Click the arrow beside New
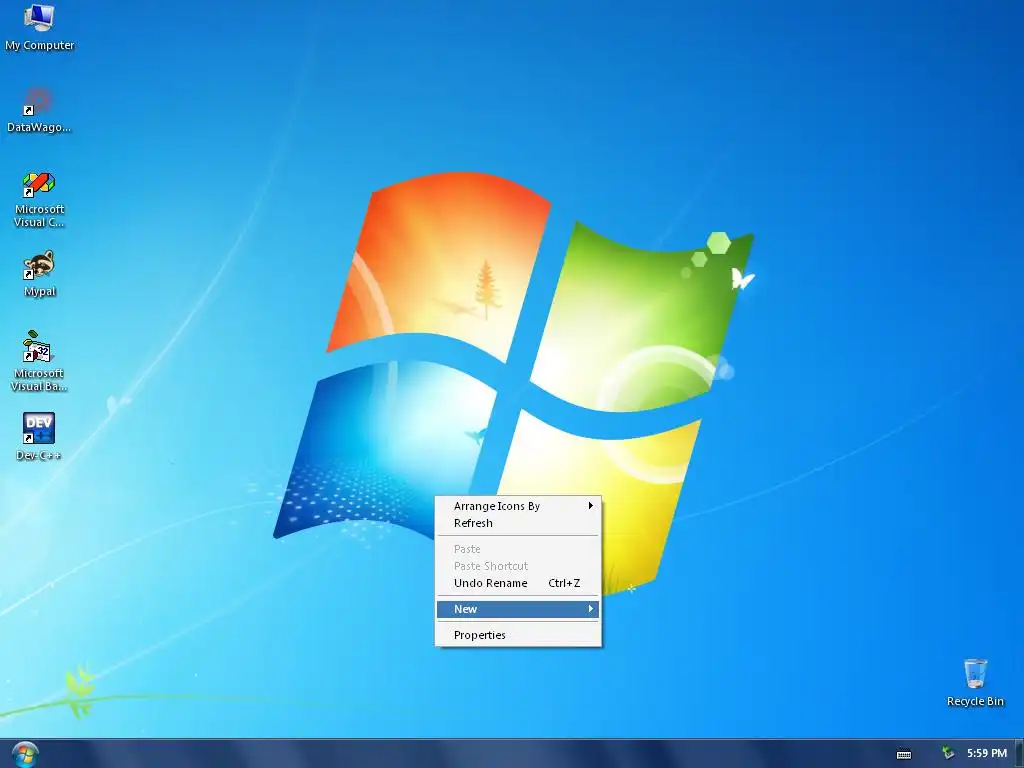The height and width of the screenshot is (768, 1024). pyautogui.click(x=590, y=609)
